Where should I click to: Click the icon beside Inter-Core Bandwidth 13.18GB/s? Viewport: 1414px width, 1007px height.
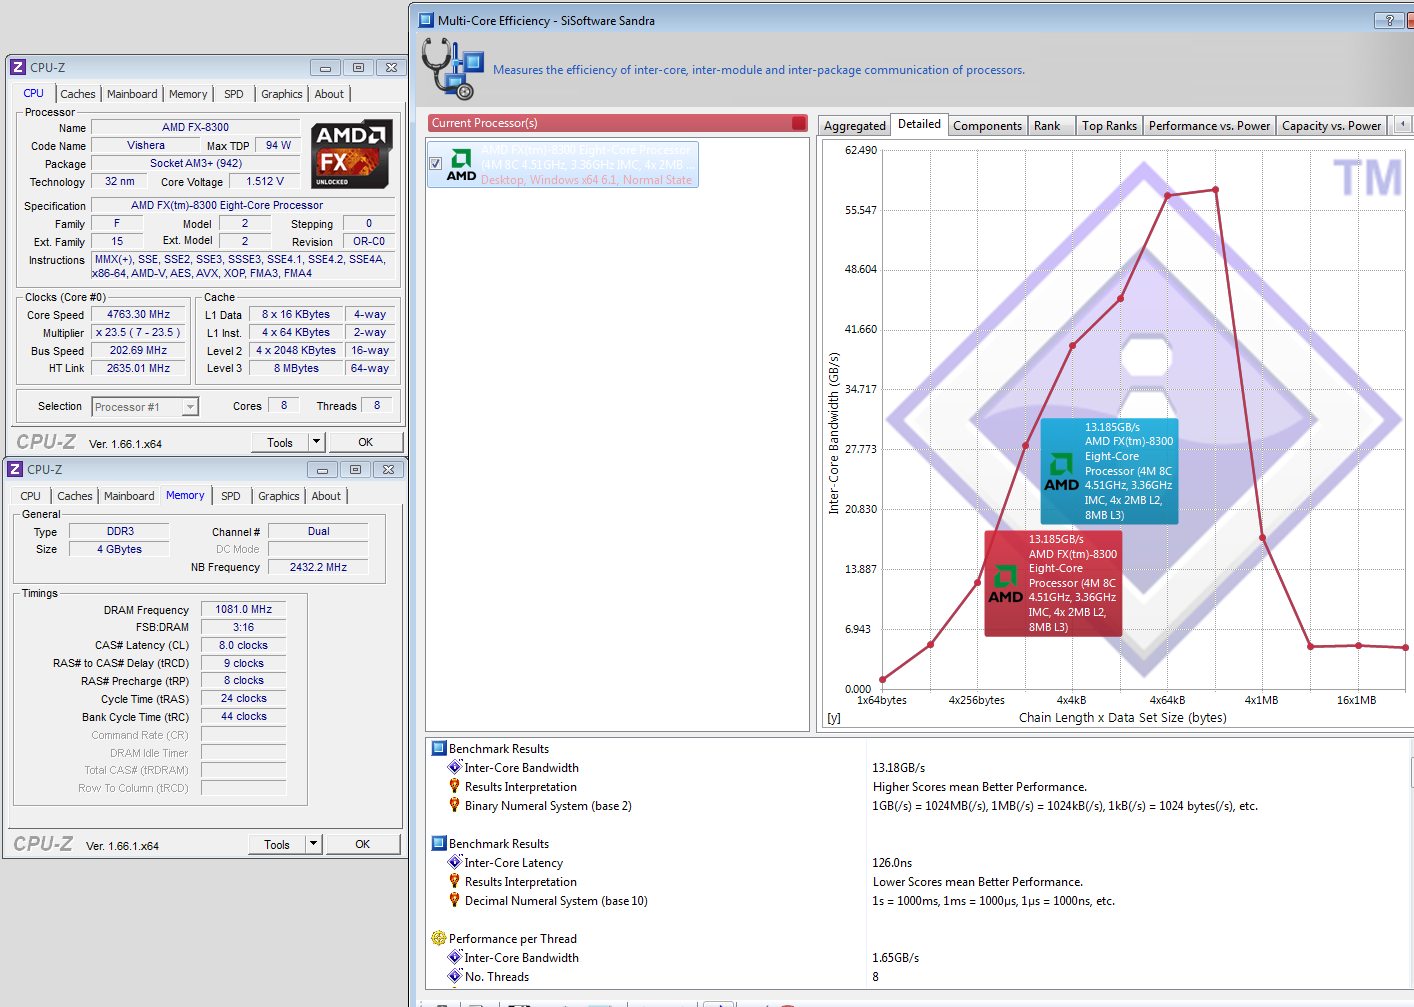[x=455, y=767]
